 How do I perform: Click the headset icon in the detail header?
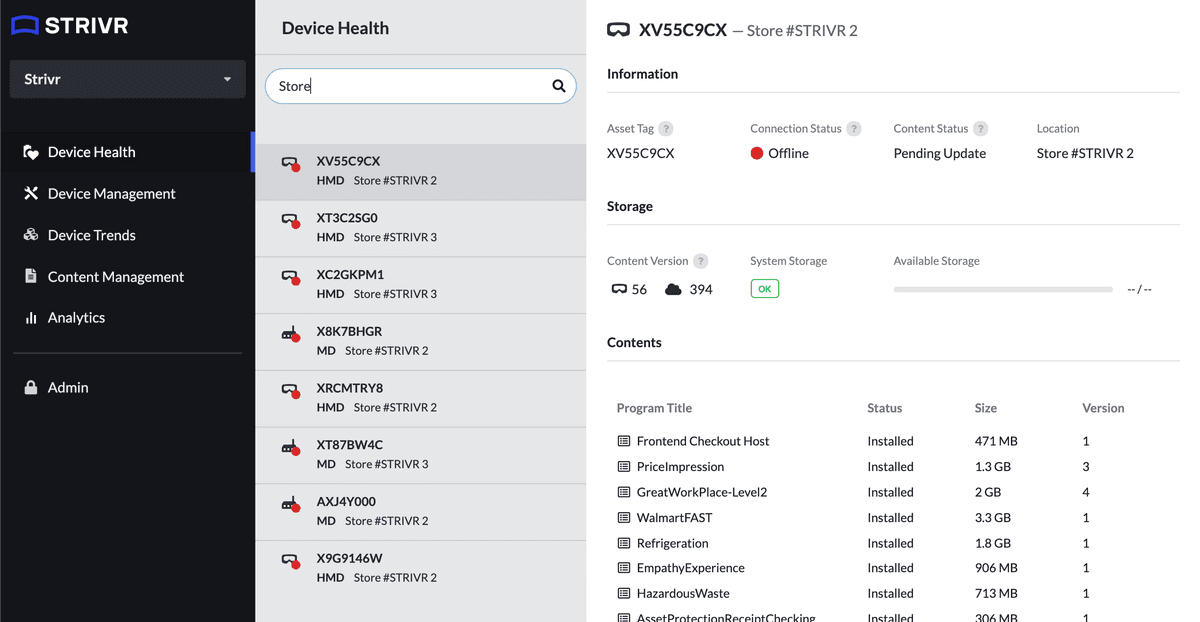coord(619,30)
